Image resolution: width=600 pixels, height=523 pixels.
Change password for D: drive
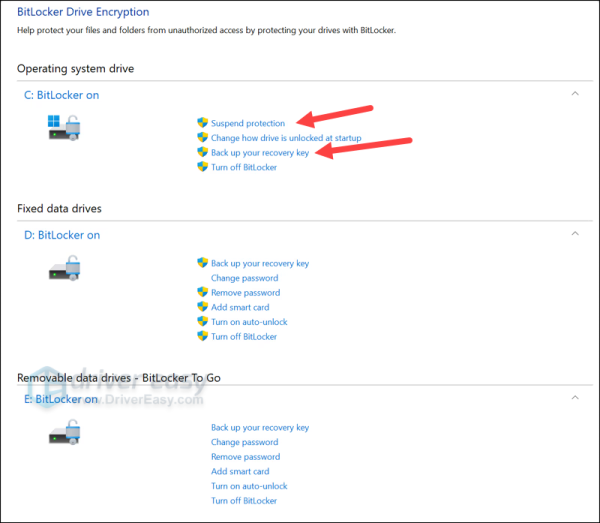click(x=245, y=278)
